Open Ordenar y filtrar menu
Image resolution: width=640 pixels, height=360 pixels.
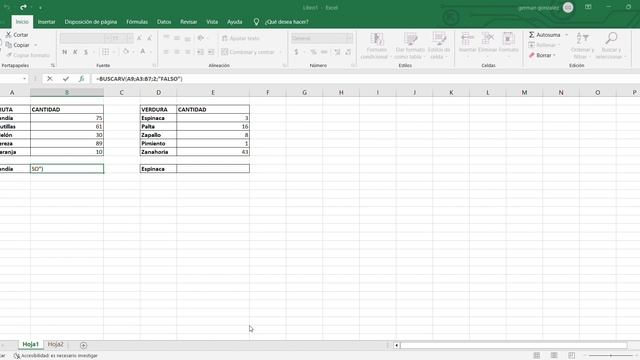pos(582,46)
